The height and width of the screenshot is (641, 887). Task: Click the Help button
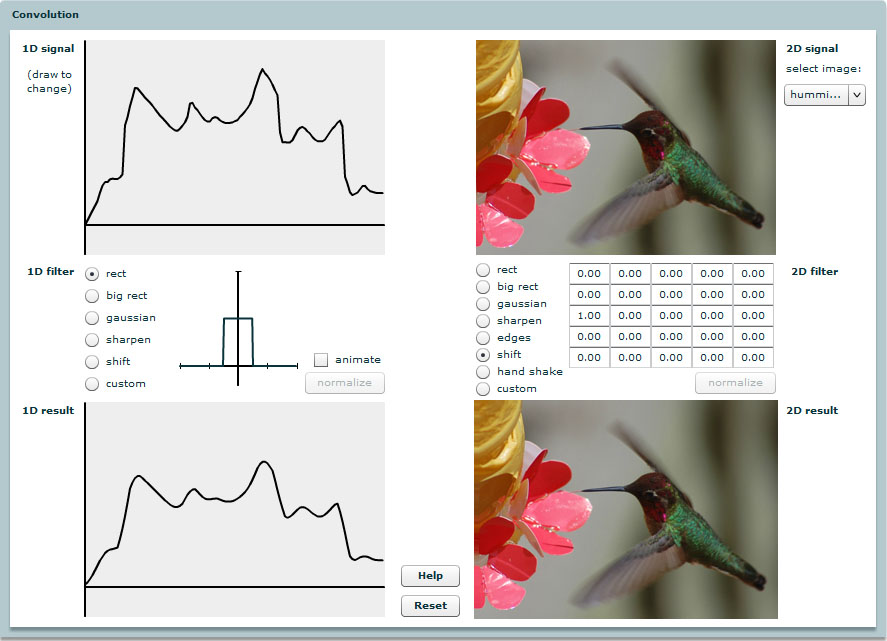430,576
